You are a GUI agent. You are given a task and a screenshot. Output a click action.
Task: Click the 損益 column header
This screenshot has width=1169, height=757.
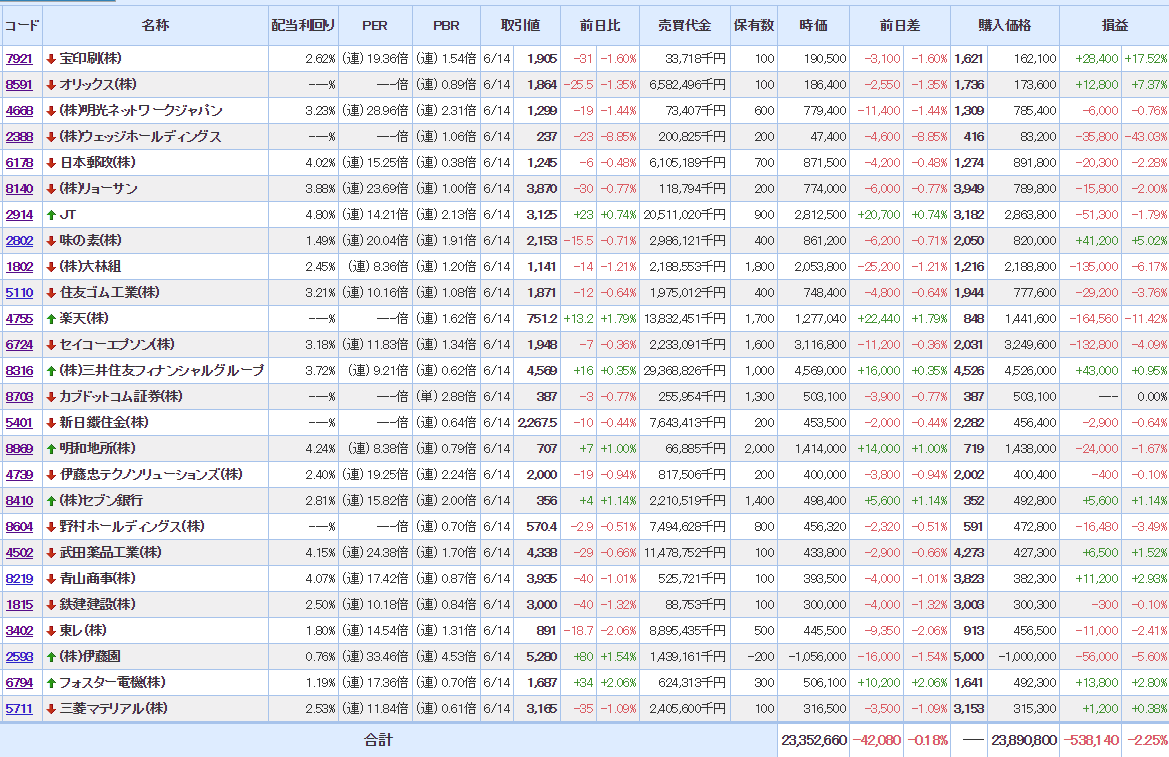click(x=1114, y=25)
